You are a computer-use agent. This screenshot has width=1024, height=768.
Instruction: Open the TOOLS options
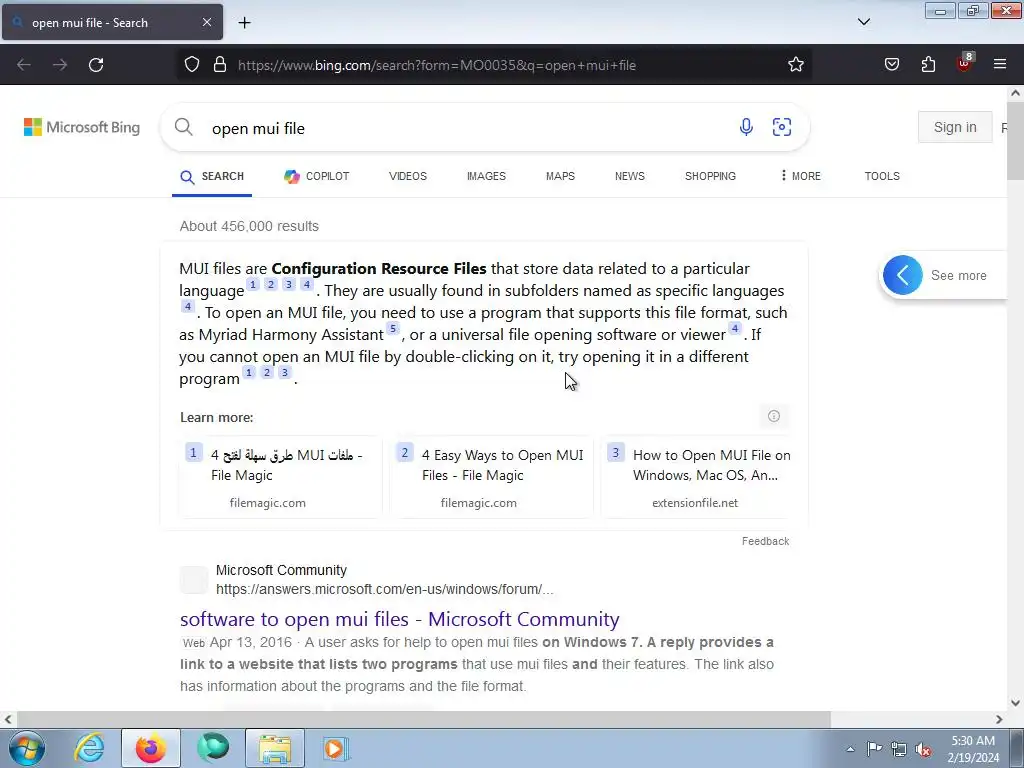[x=882, y=176]
